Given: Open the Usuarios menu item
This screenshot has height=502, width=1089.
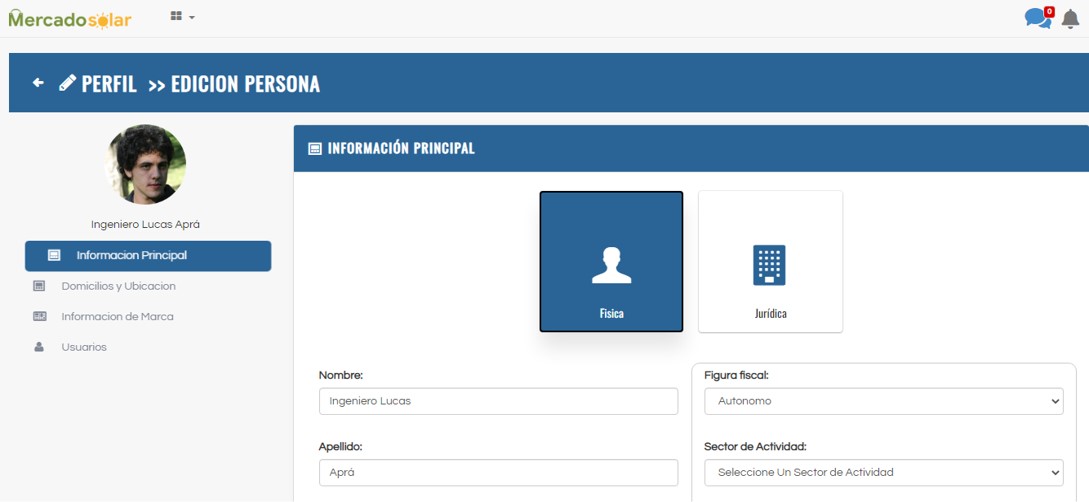Looking at the screenshot, I should pyautogui.click(x=84, y=347).
